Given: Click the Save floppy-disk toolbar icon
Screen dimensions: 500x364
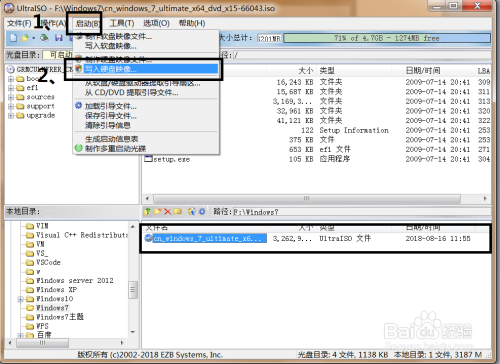Looking at the screenshot, I should point(59,38).
